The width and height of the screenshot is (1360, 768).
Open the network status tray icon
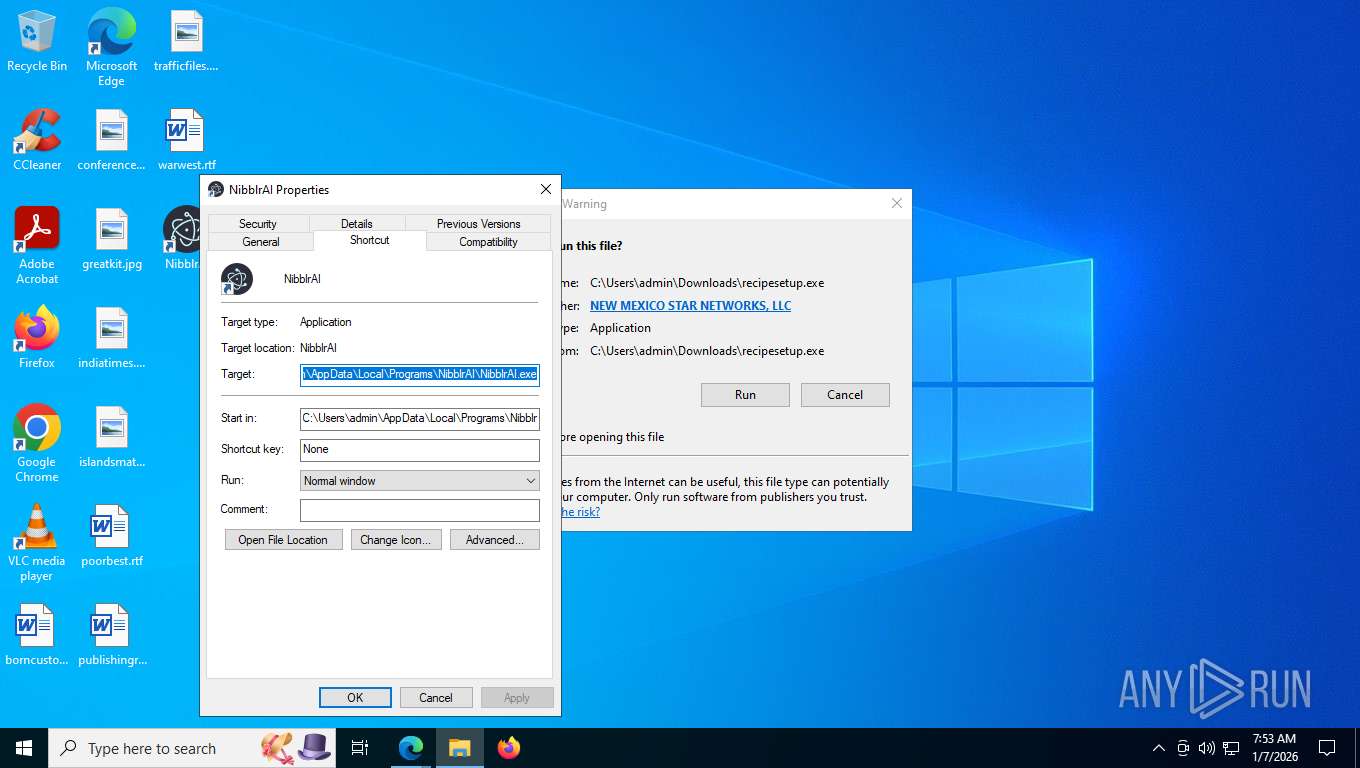point(1231,748)
